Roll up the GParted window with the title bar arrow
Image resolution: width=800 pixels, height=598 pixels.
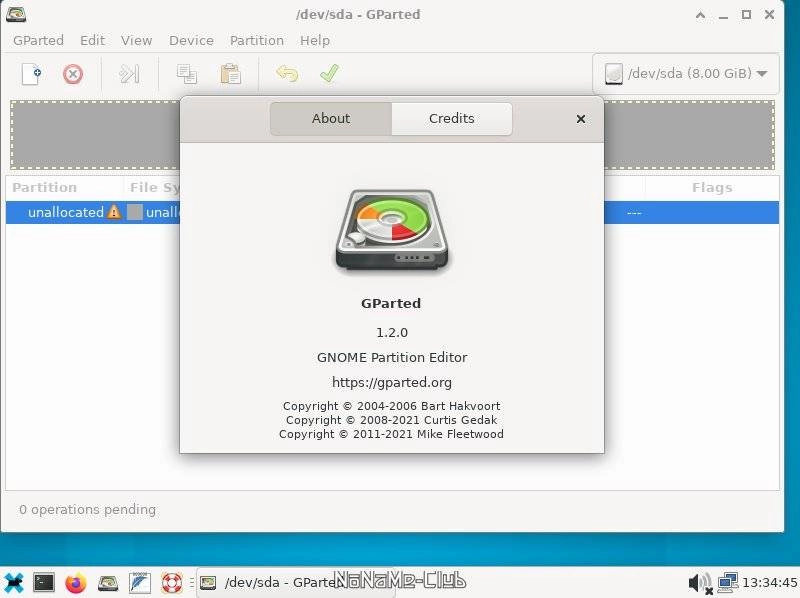[x=701, y=15]
